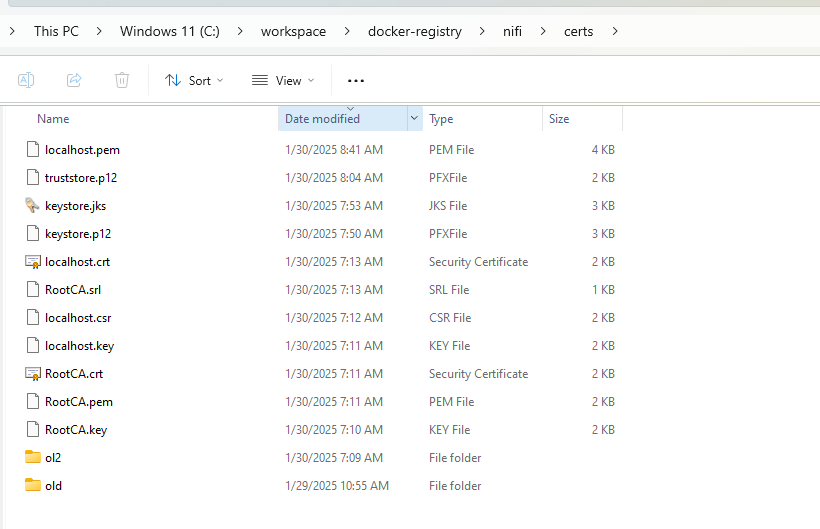The image size is (820, 529).
Task: Select the RootCA.pem file name
Action: 78,402
